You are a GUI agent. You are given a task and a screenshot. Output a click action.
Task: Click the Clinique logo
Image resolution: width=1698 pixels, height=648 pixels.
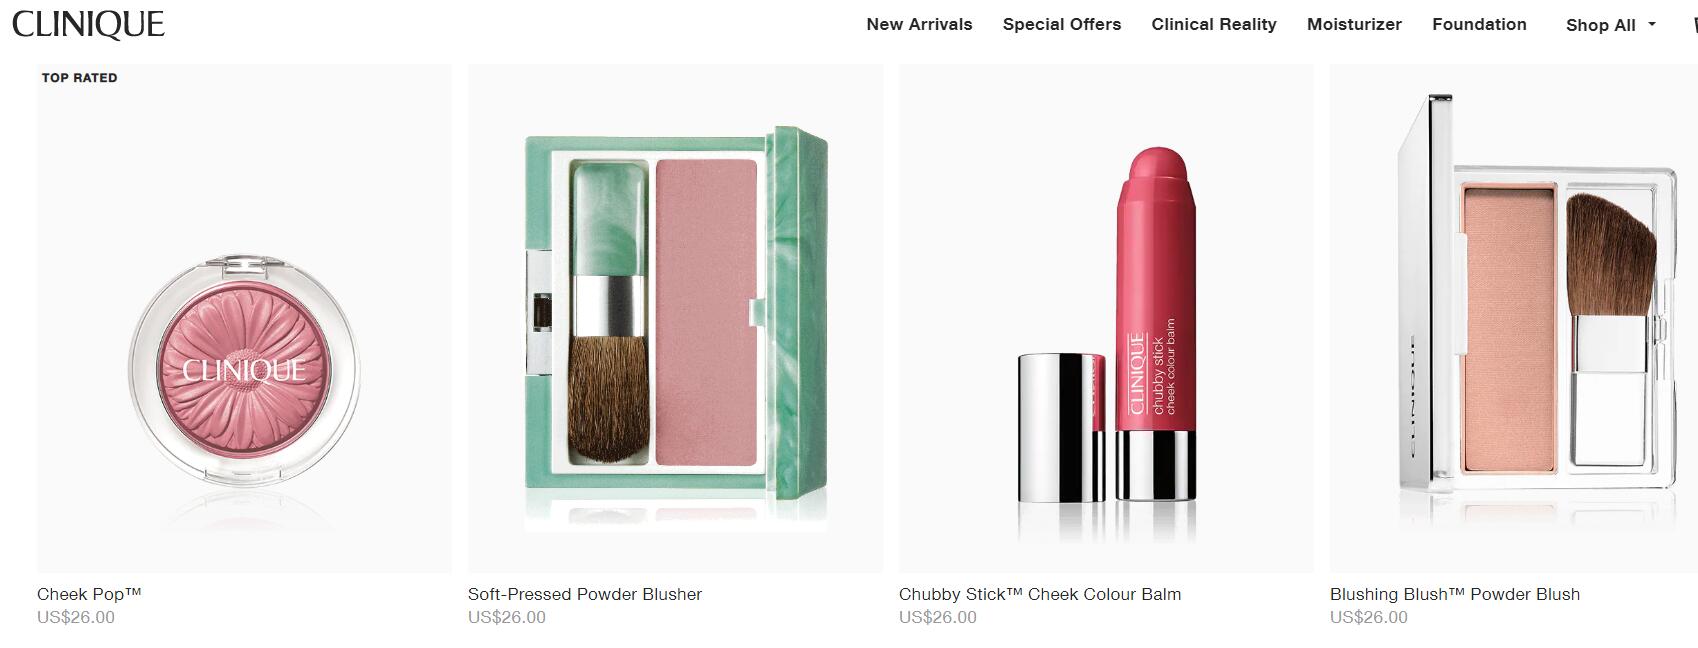(88, 24)
